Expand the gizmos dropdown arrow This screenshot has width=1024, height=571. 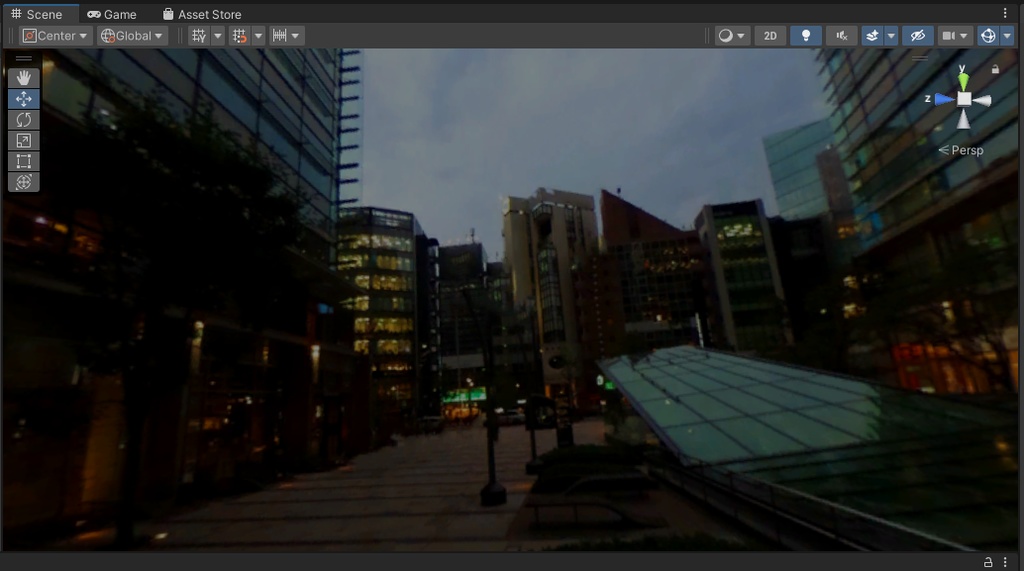pyautogui.click(x=1006, y=36)
